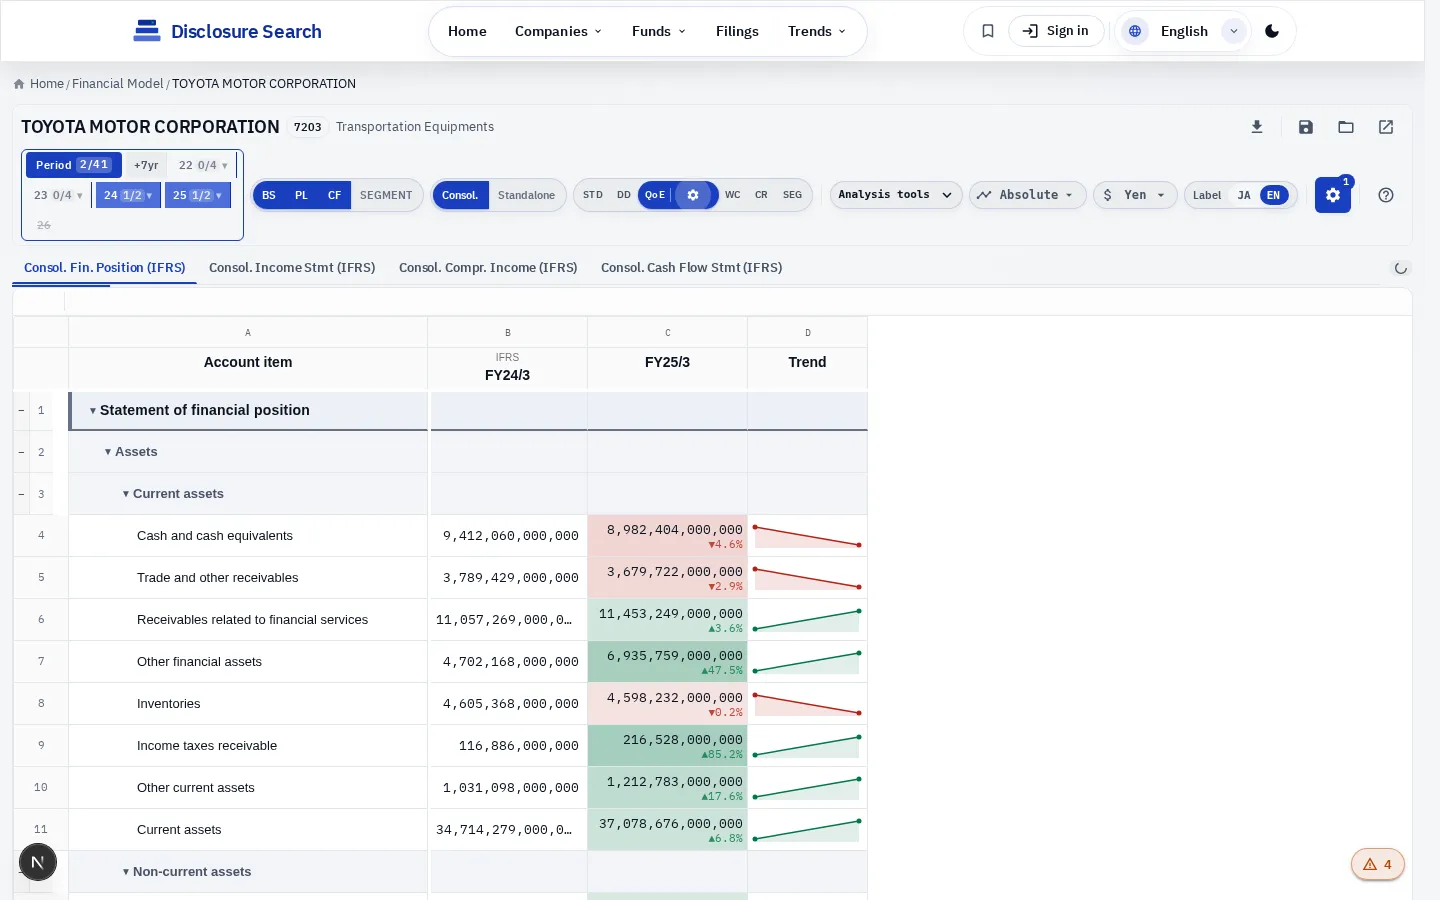The height and width of the screenshot is (900, 1440).
Task: Collapse Non-current assets group
Action: tap(126, 872)
